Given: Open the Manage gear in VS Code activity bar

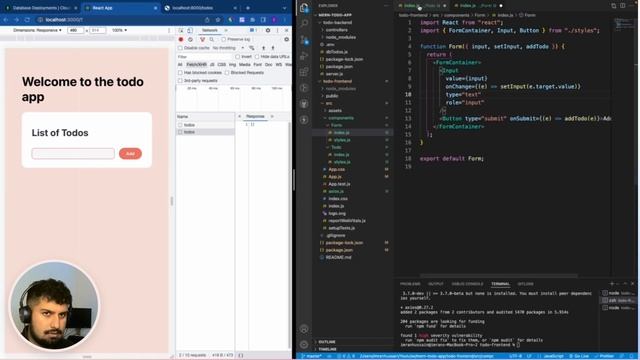Looking at the screenshot, I should 304,345.
